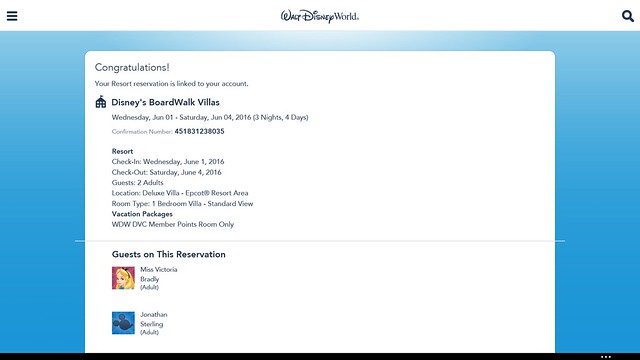
Task: Click the Congratulations! heading
Action: coord(132,67)
